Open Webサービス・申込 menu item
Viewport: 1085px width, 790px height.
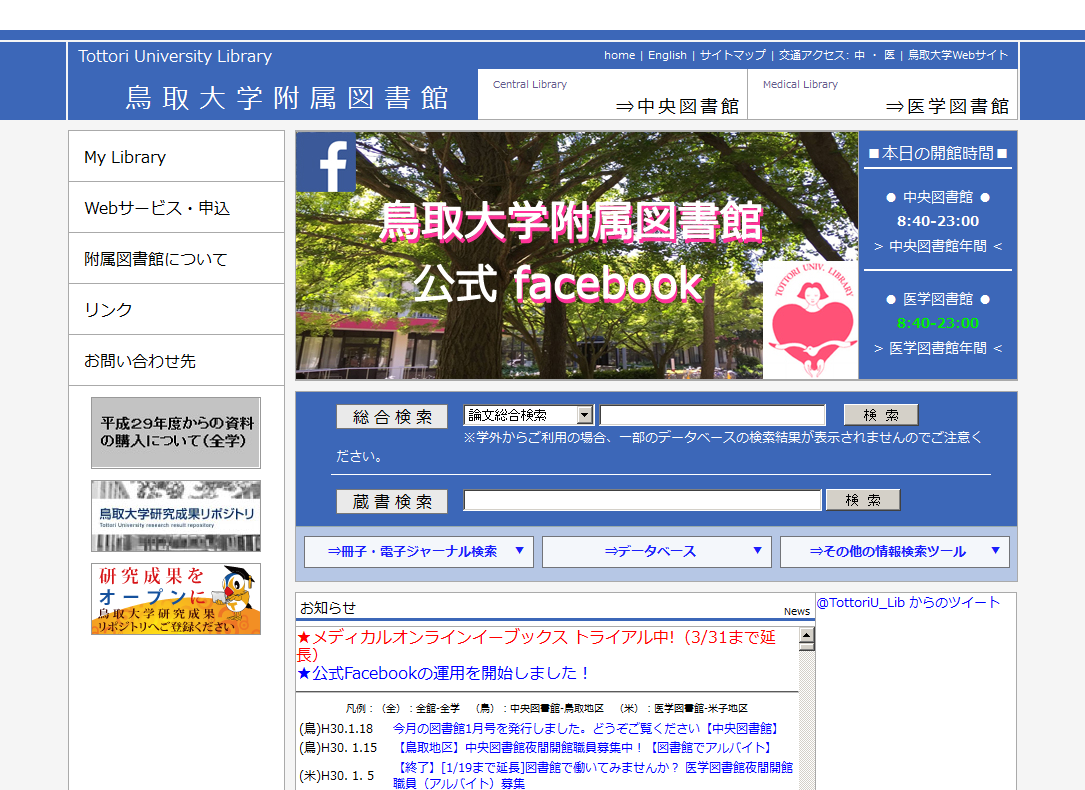[x=176, y=208]
